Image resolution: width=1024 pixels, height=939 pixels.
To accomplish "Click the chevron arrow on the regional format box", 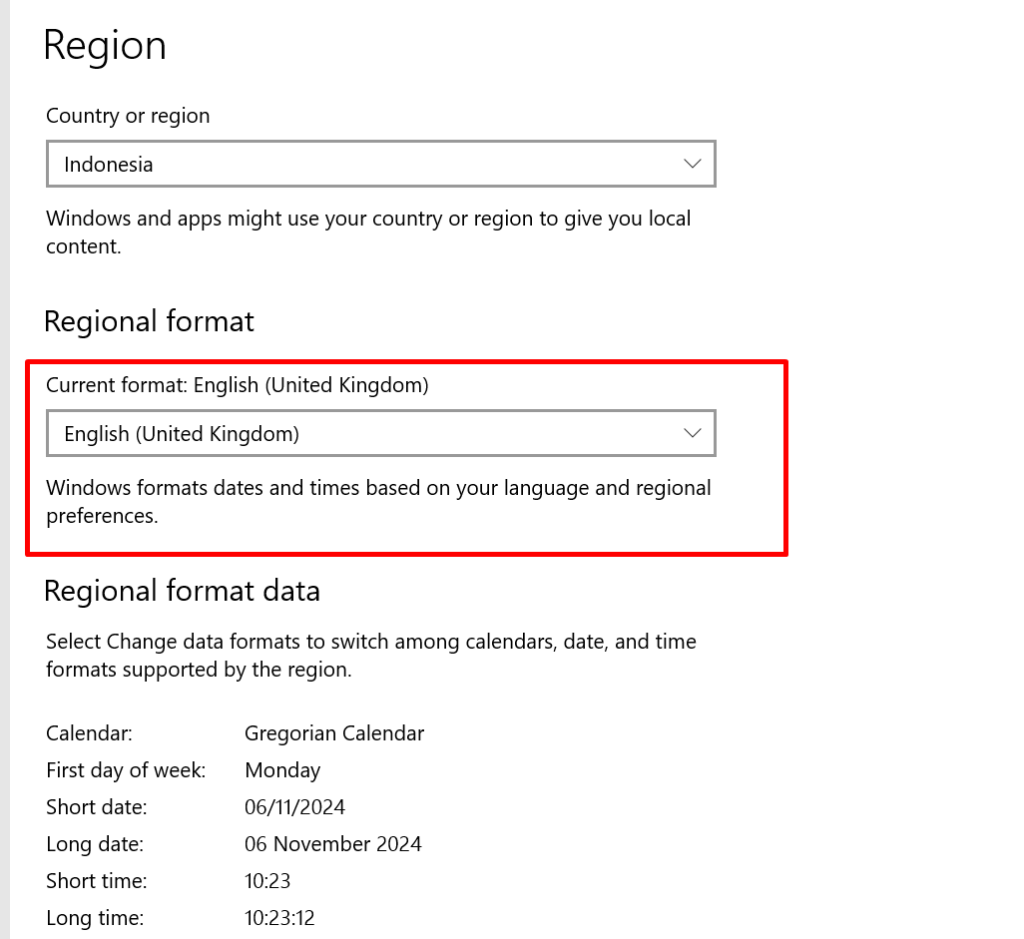I will (x=692, y=434).
